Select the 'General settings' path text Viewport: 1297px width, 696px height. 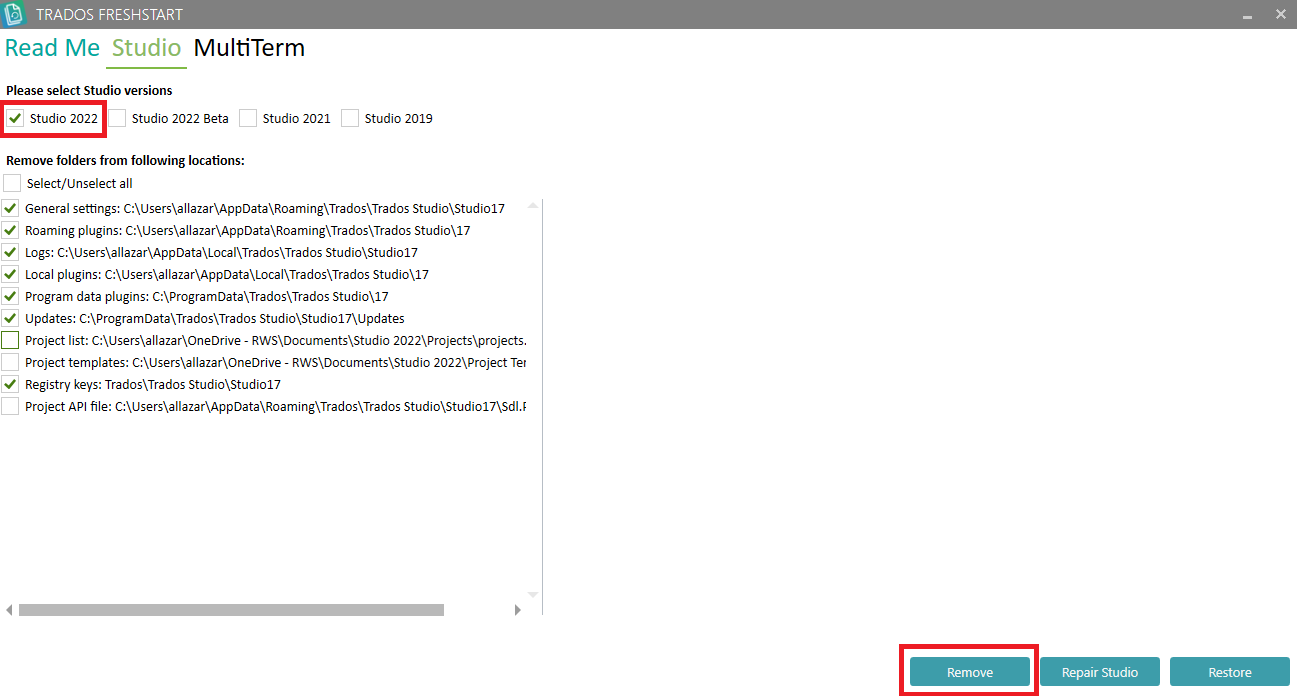pyautogui.click(x=265, y=209)
